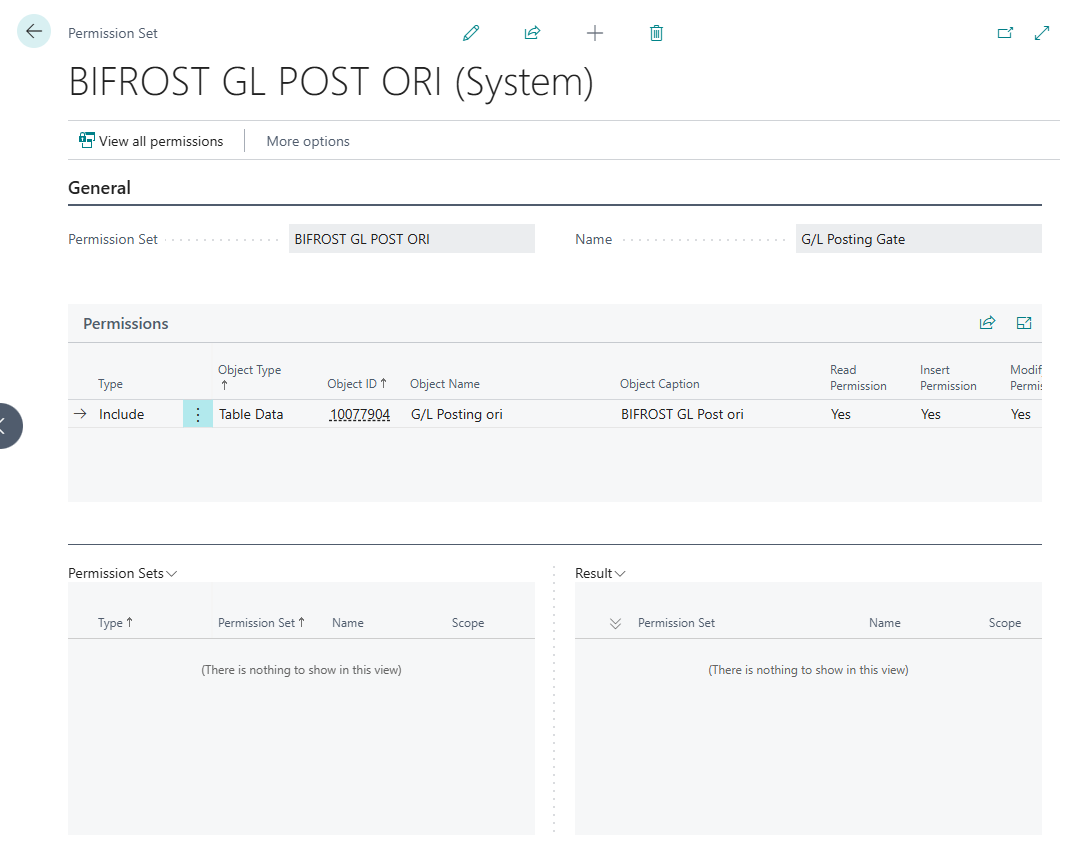Select the row using its arrow indicator
The width and height of the screenshot is (1080, 852).
tap(80, 413)
